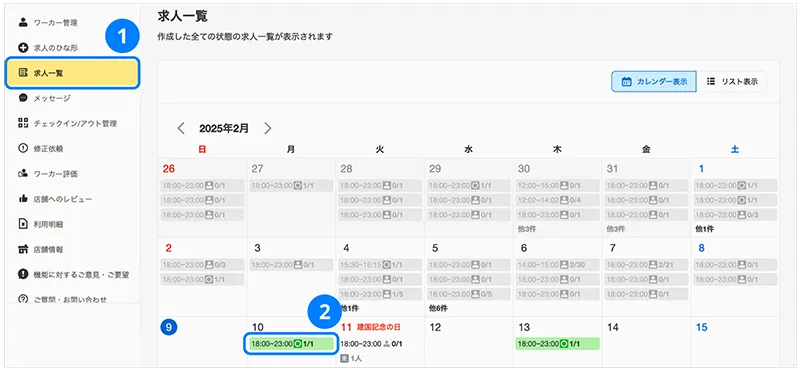
Task: Open the 12:00~15:00 job on the 30th
Action: 558,185
